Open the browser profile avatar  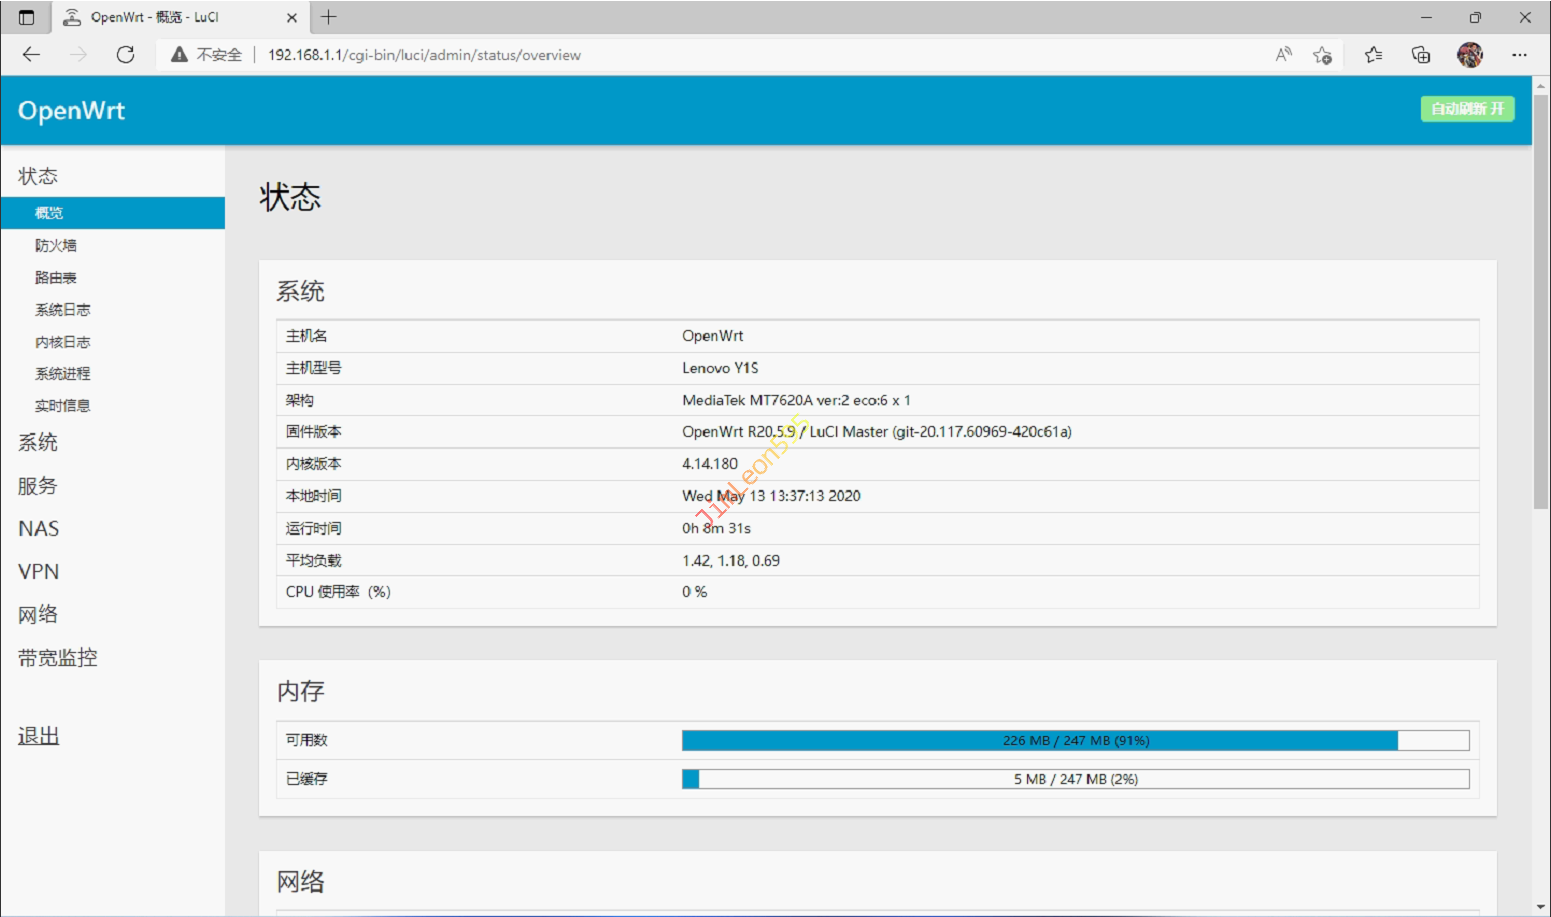pos(1469,55)
